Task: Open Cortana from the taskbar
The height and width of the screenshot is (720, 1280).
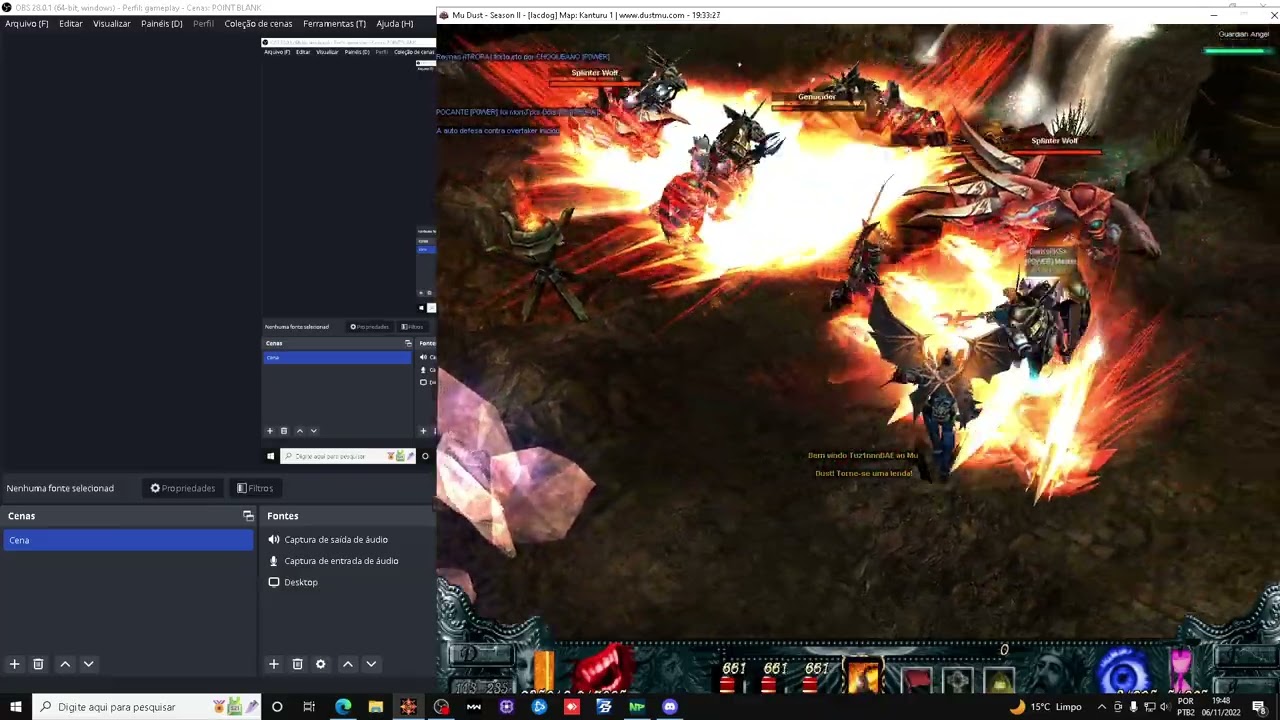Action: tap(277, 707)
